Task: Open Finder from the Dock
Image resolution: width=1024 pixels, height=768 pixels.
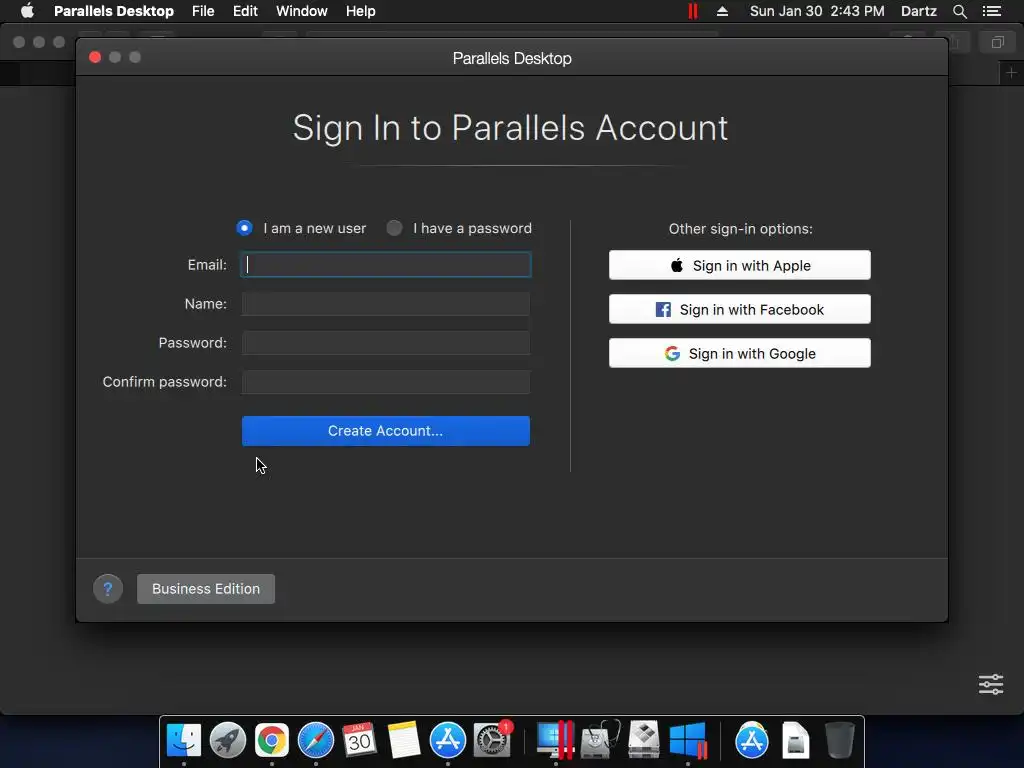Action: pos(184,741)
